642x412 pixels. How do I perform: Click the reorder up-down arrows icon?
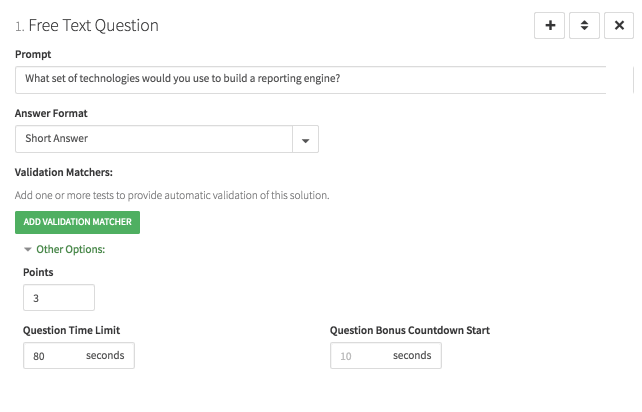pyautogui.click(x=584, y=26)
